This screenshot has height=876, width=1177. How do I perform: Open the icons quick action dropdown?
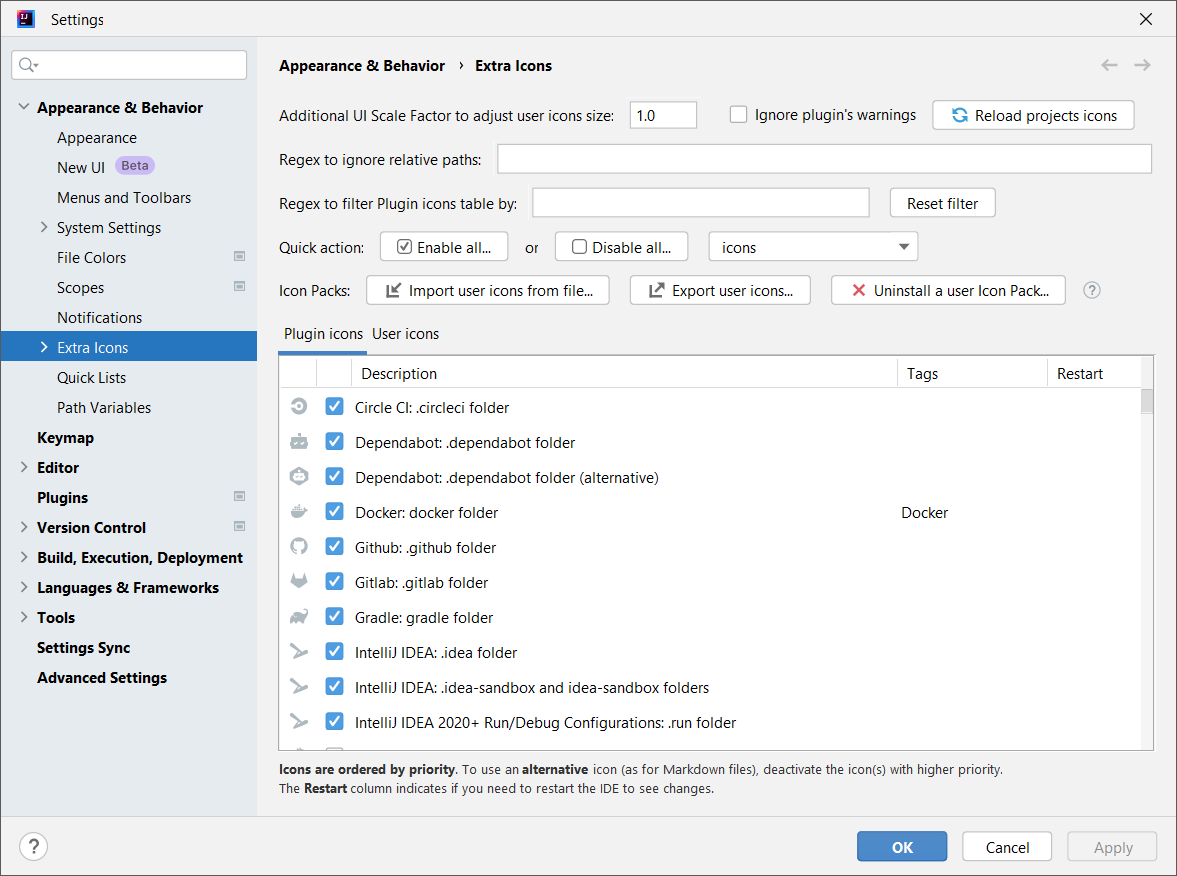click(x=813, y=247)
